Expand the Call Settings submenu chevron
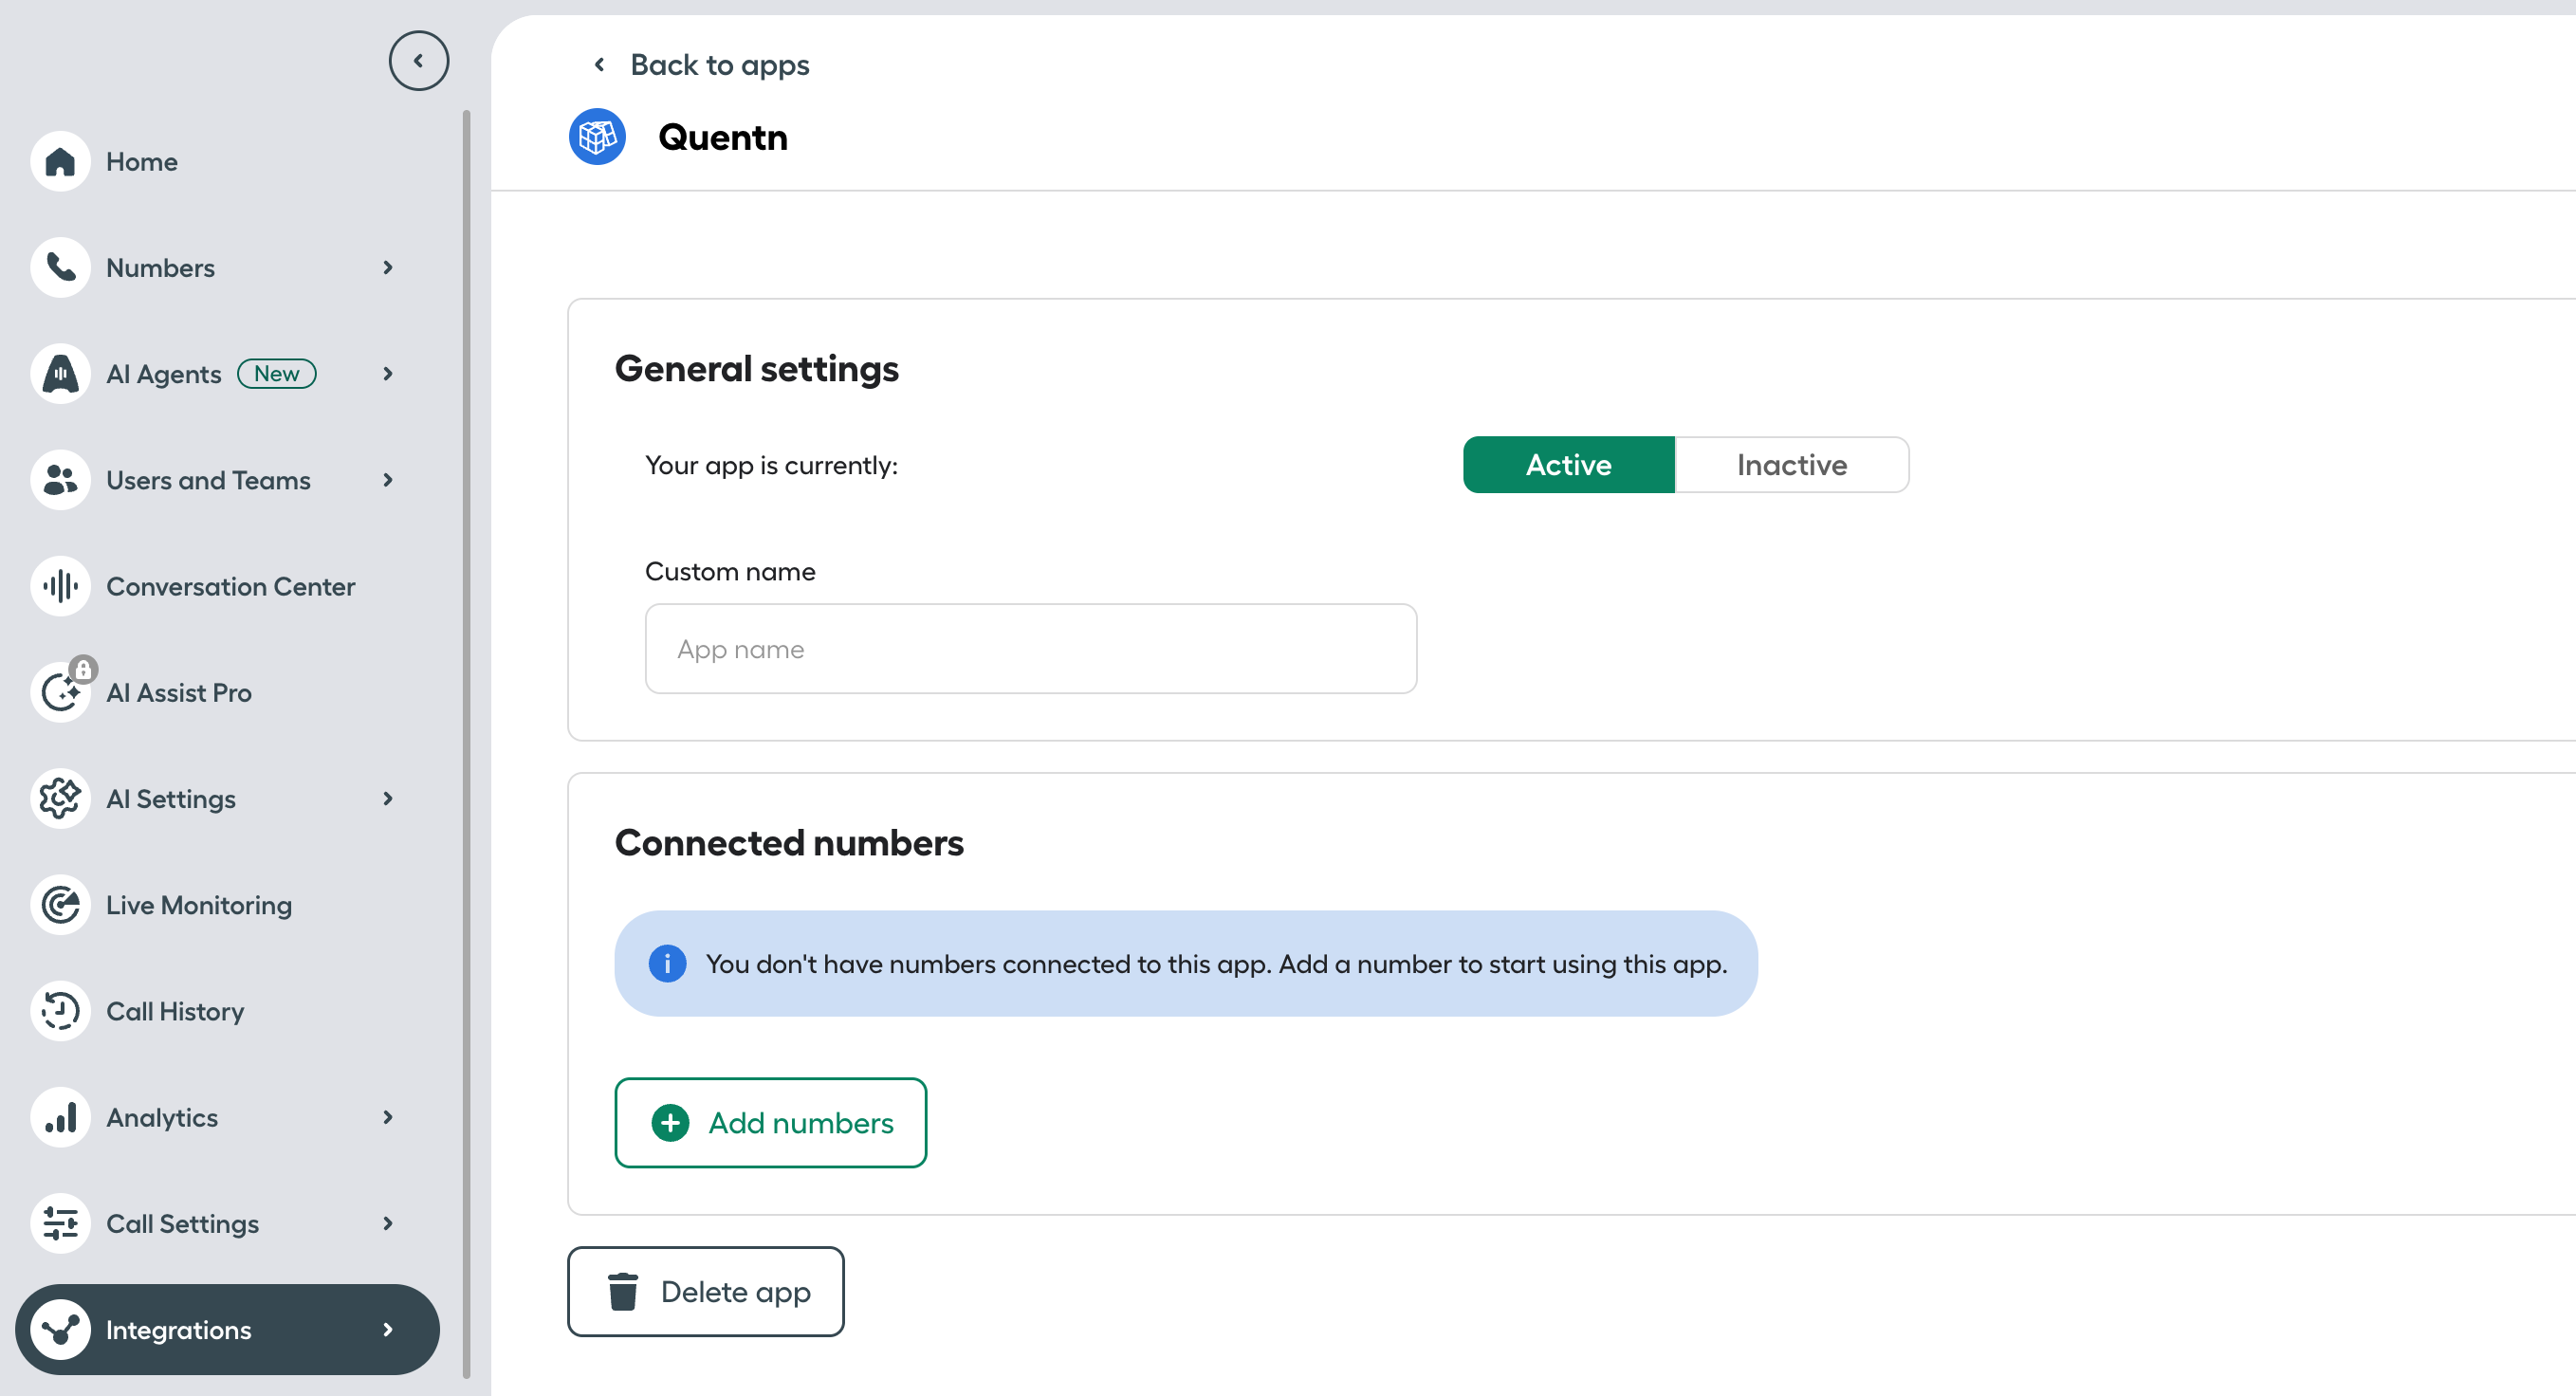Image resolution: width=2576 pixels, height=1396 pixels. (x=388, y=1223)
